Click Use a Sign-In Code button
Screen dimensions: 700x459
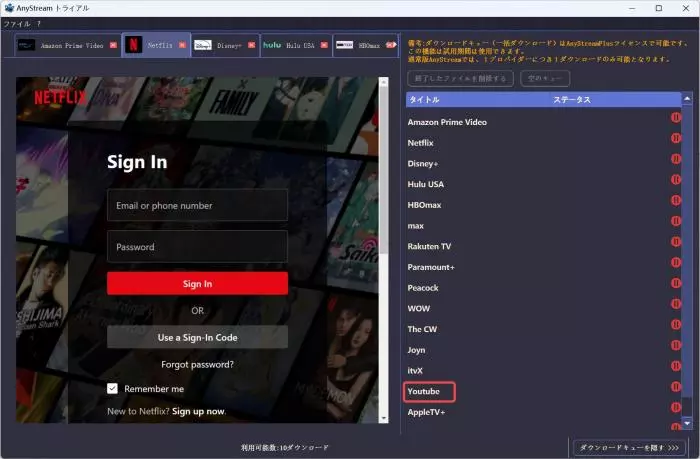197,337
